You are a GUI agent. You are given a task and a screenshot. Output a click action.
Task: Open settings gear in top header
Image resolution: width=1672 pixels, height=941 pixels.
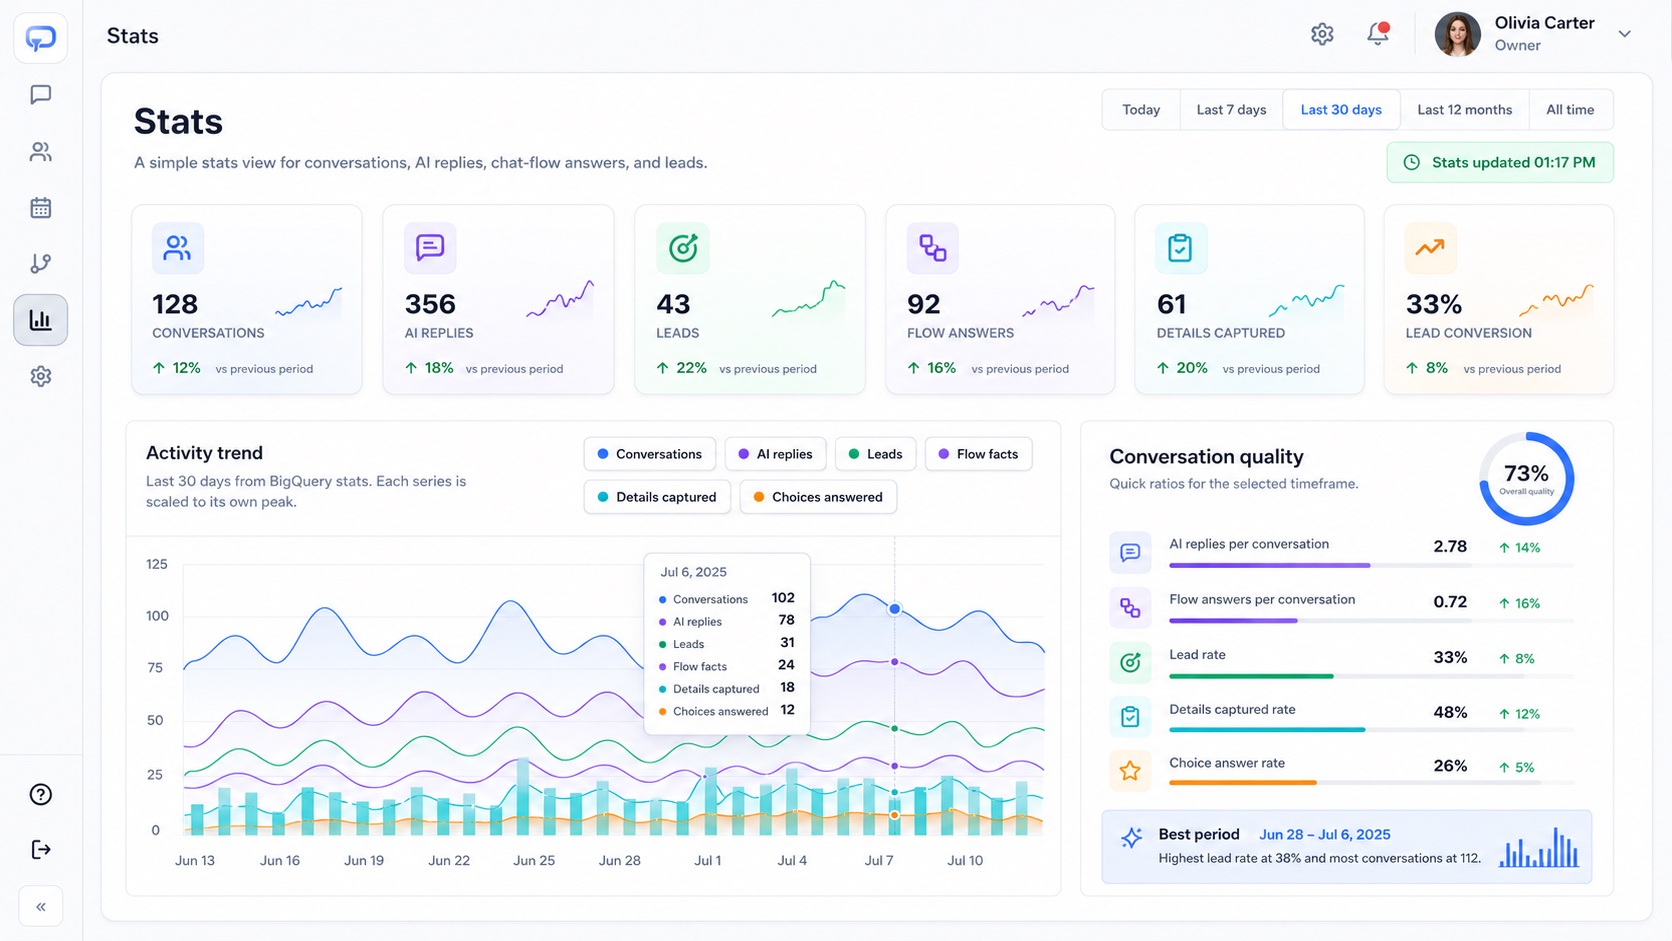(x=1322, y=34)
